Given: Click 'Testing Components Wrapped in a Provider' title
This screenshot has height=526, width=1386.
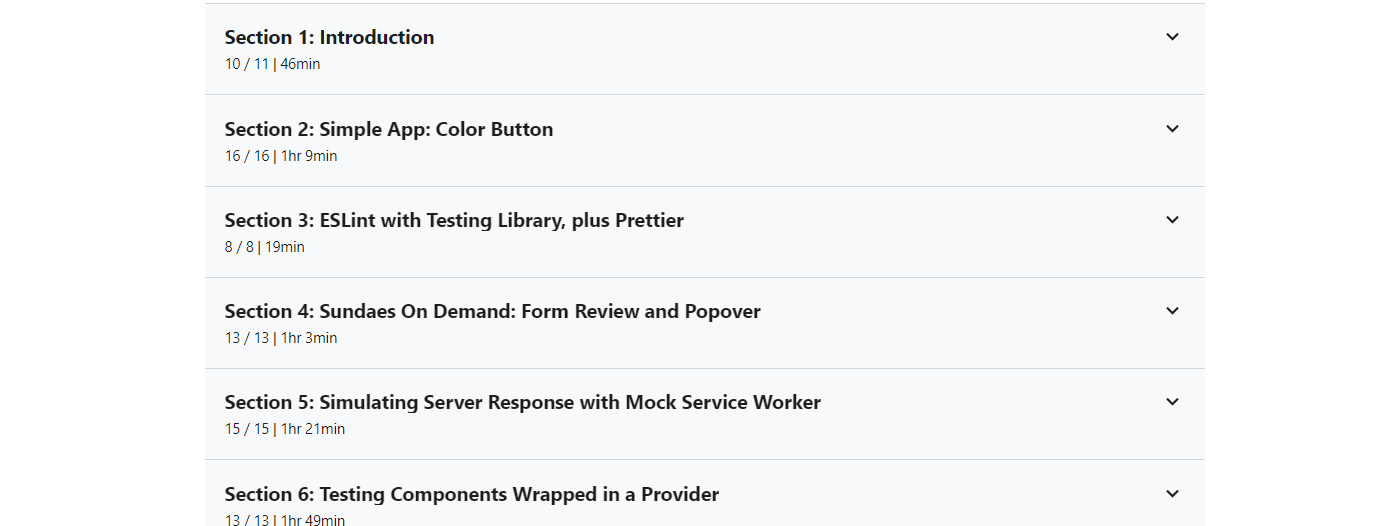Looking at the screenshot, I should click(x=471, y=495).
